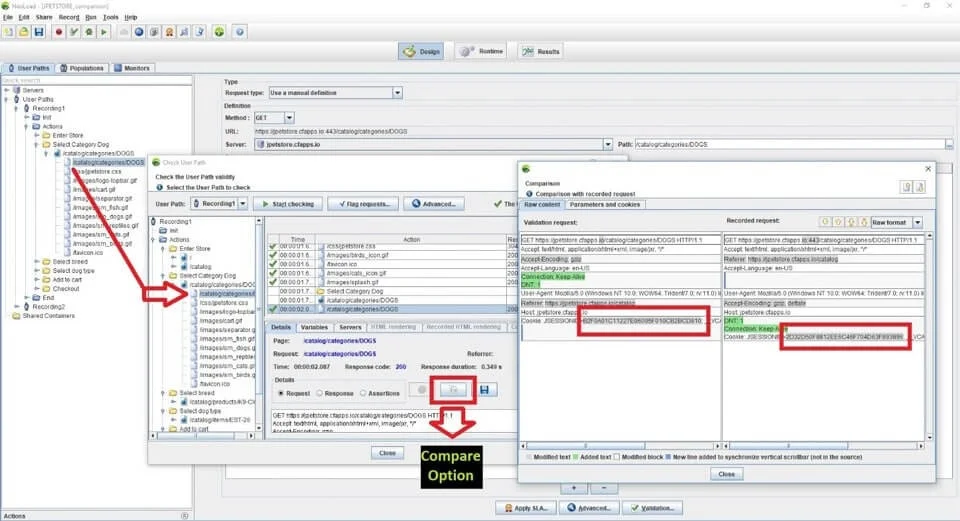Select /images/splash.gif row in results table
The image size is (960, 521).
coord(392,282)
